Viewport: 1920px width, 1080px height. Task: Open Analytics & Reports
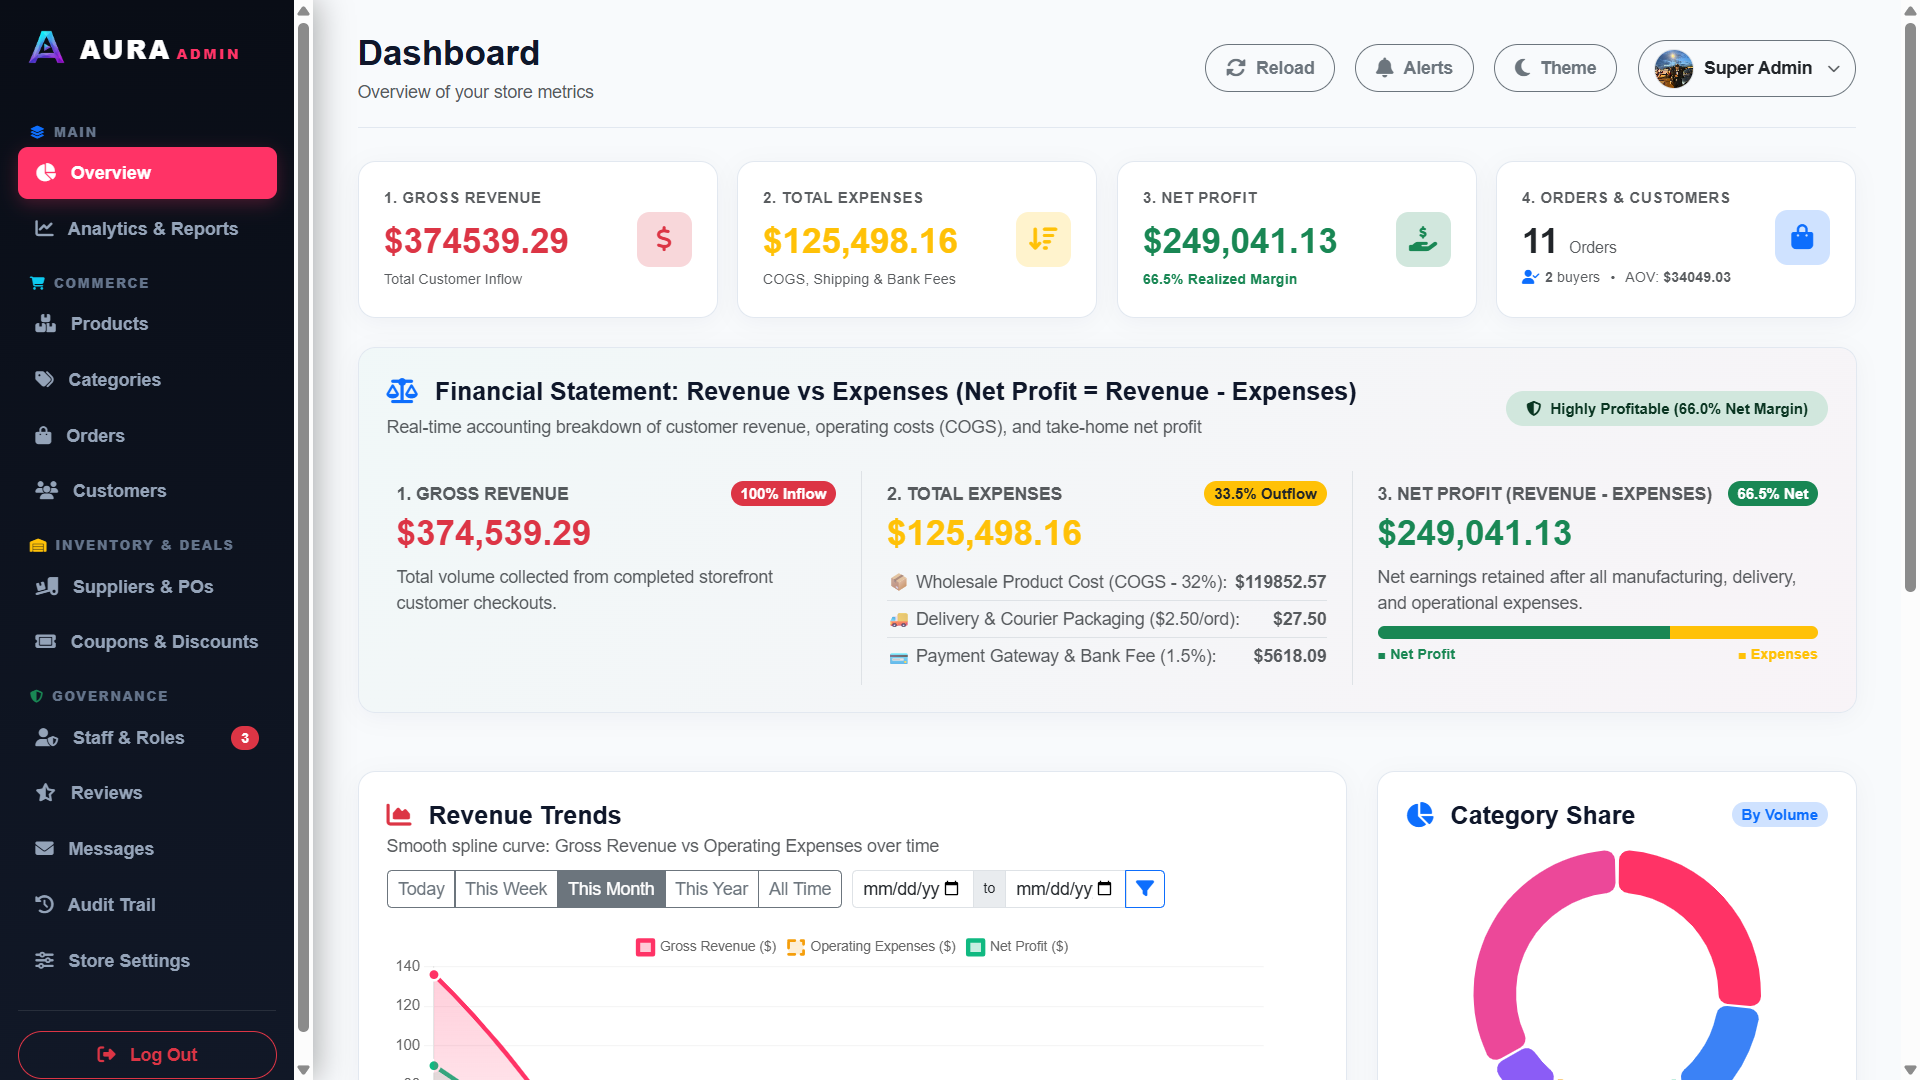[x=147, y=229]
